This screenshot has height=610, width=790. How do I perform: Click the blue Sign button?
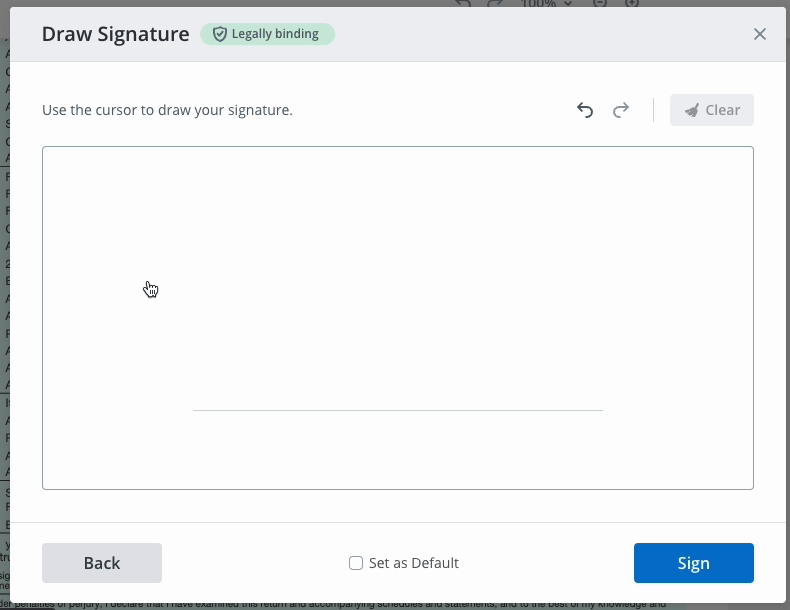(693, 563)
